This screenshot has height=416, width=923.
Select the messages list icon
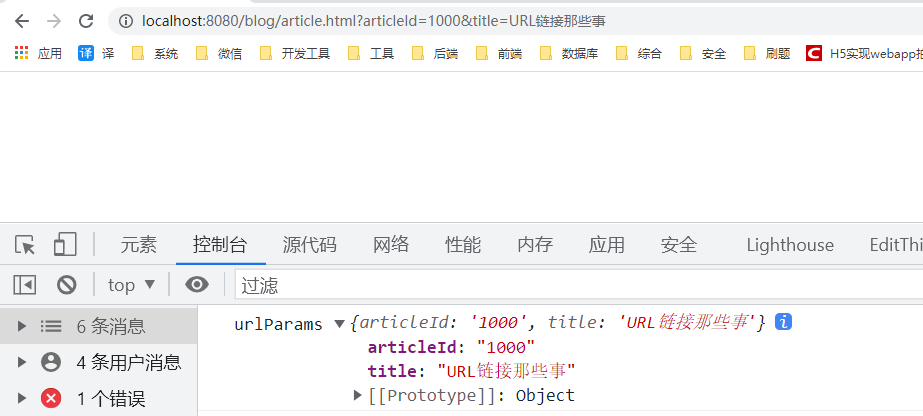pos(51,326)
